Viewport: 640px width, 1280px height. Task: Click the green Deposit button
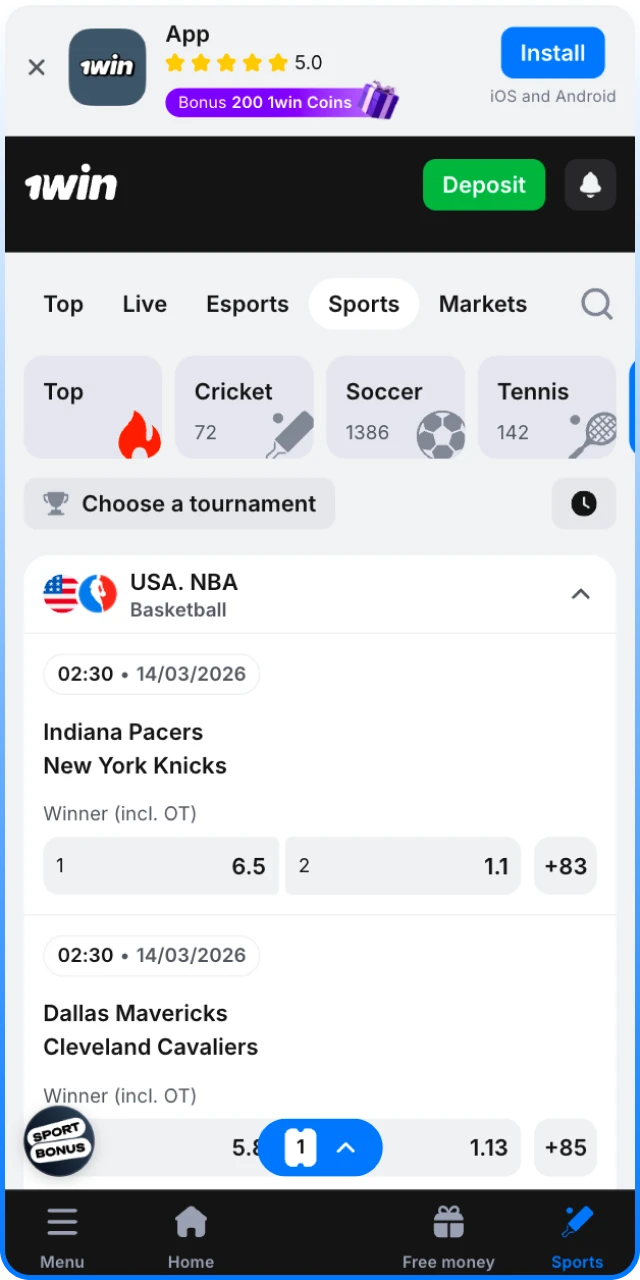(x=484, y=185)
